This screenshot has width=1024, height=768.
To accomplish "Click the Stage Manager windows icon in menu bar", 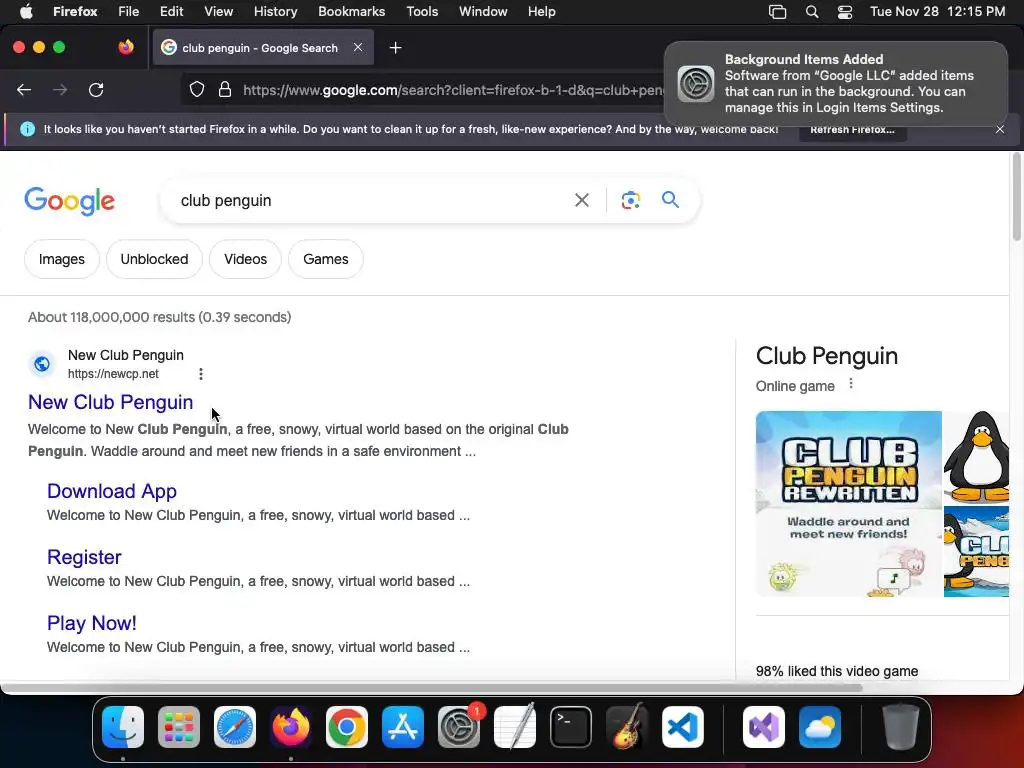I will (x=777, y=12).
